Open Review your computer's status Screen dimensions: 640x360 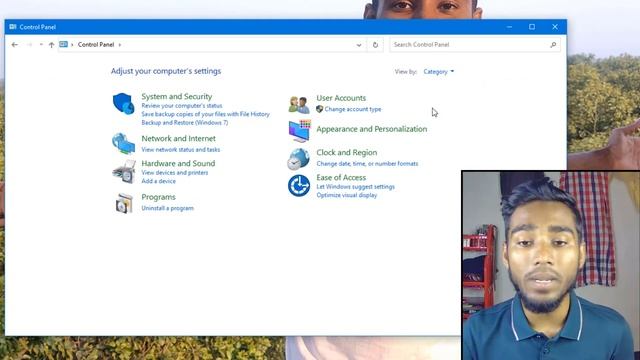(x=182, y=106)
